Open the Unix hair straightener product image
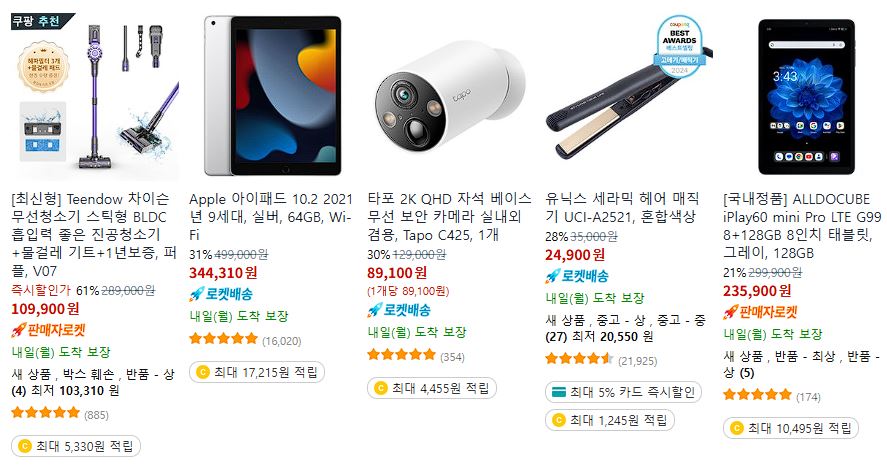The height and width of the screenshot is (467, 887). pos(628,96)
